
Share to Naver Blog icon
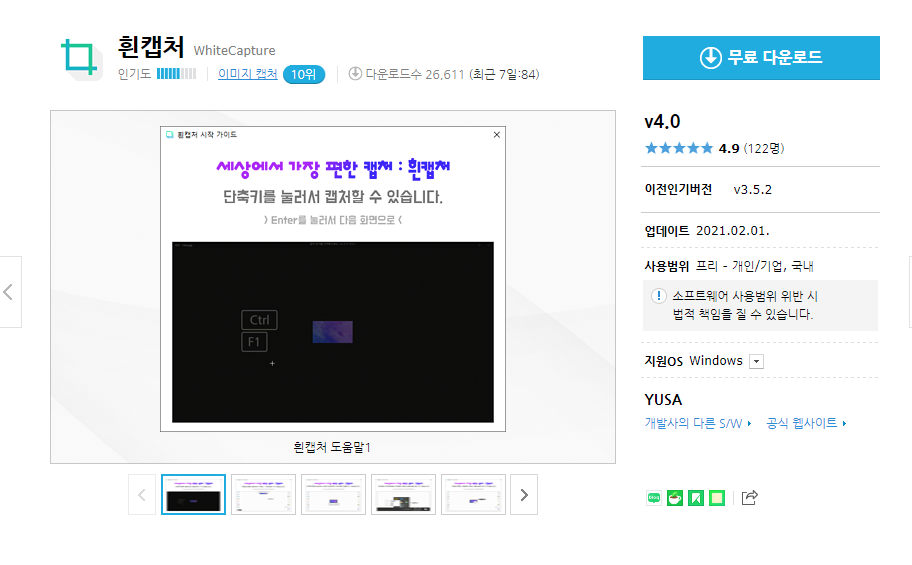[654, 498]
